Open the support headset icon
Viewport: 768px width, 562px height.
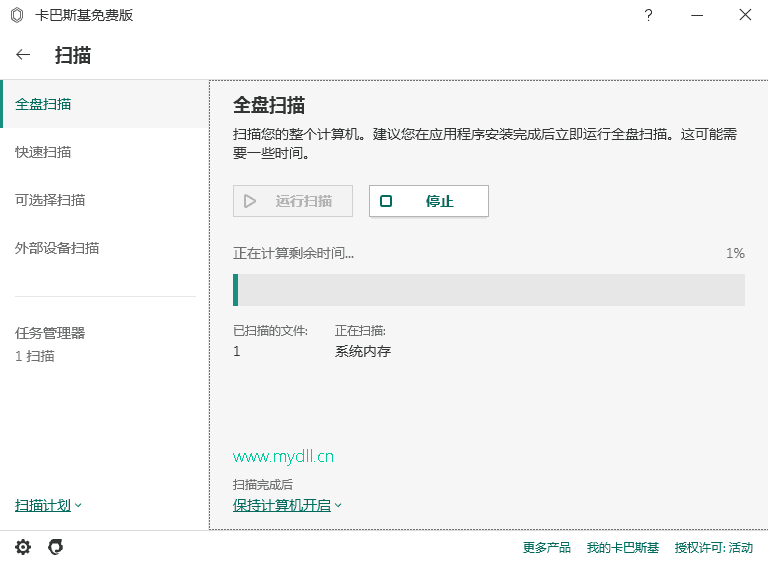pyautogui.click(x=55, y=546)
